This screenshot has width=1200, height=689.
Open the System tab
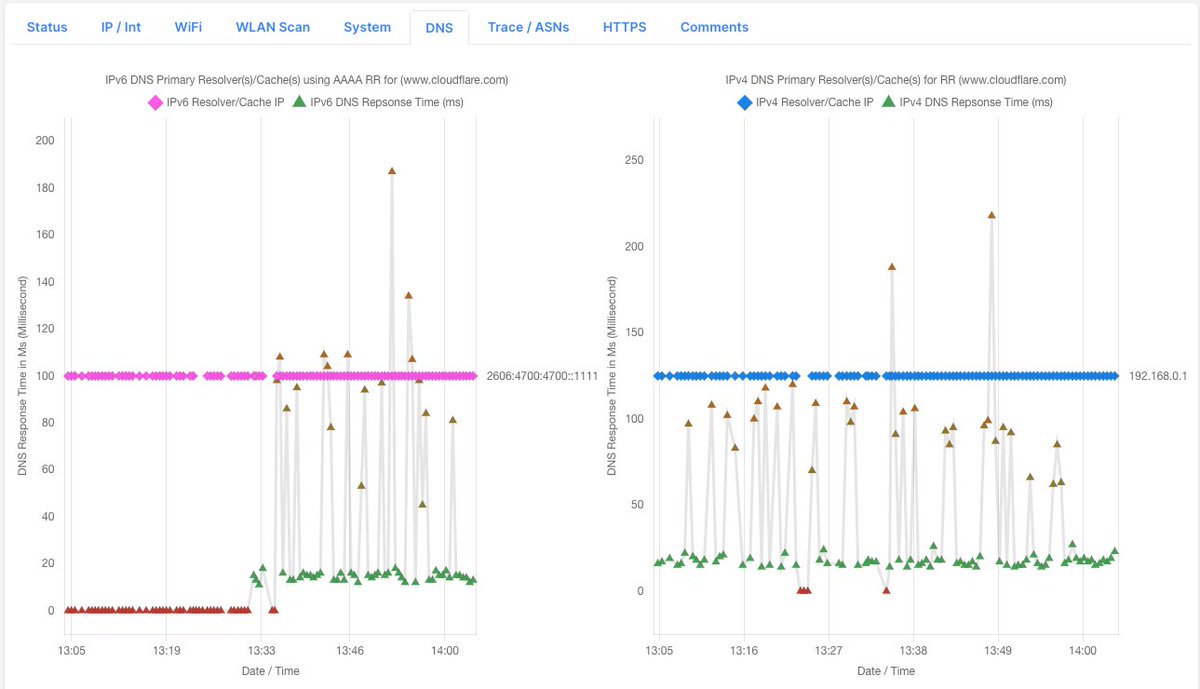[367, 27]
